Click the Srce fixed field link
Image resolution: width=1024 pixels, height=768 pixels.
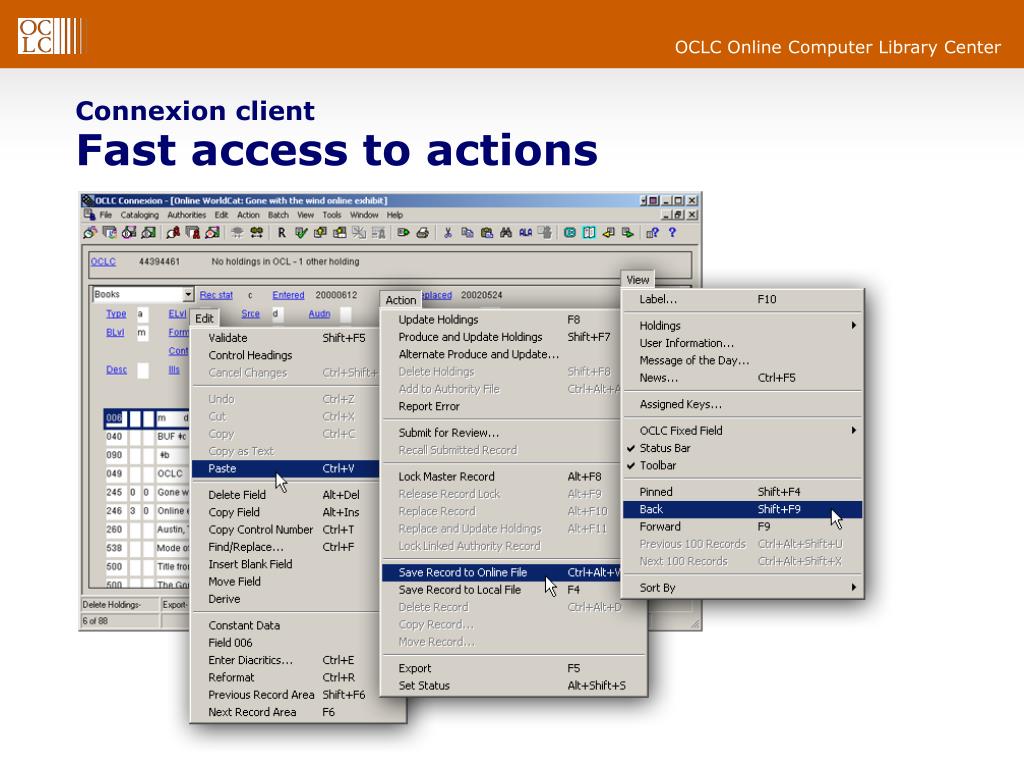click(250, 313)
